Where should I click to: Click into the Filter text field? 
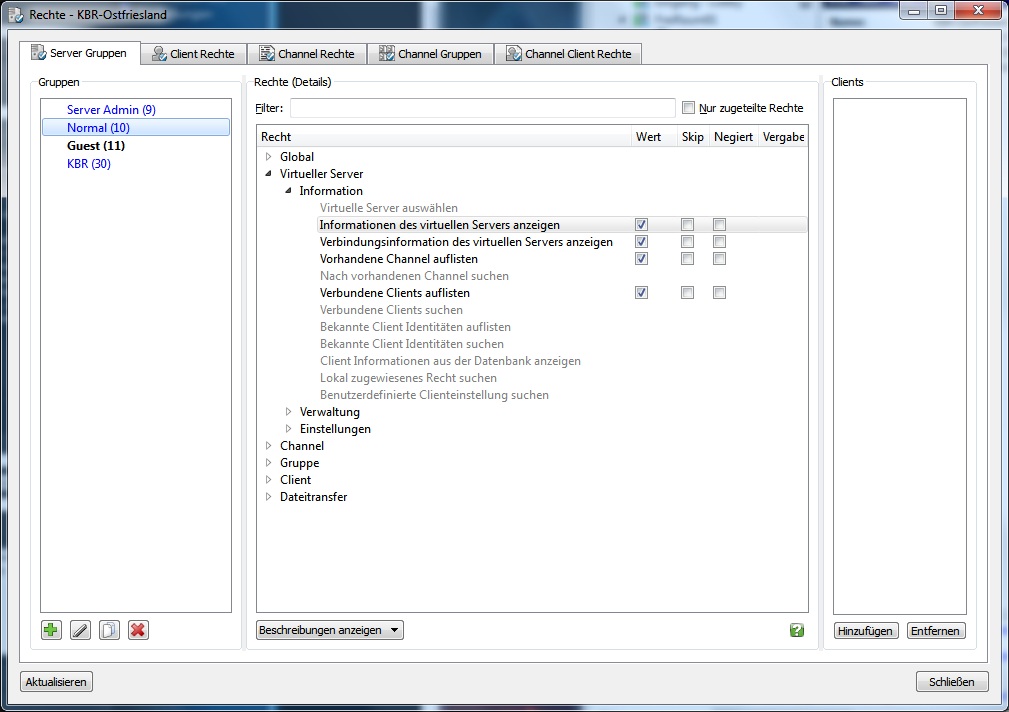click(x=482, y=108)
